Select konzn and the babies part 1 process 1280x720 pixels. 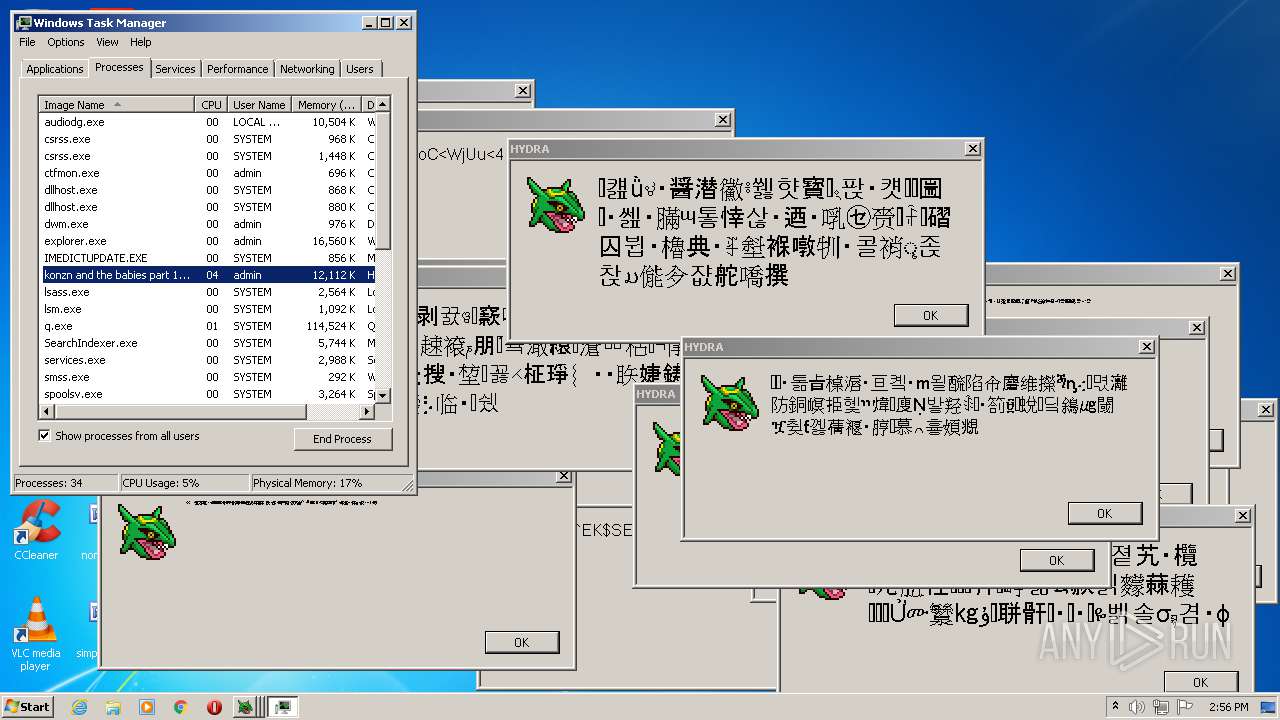point(207,275)
